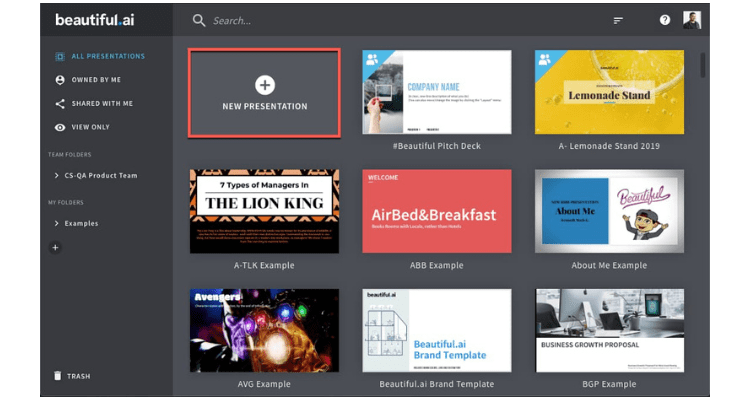Click the 'A-TLK Example' title
Image resolution: width=750 pixels, height=400 pixels.
click(x=264, y=265)
